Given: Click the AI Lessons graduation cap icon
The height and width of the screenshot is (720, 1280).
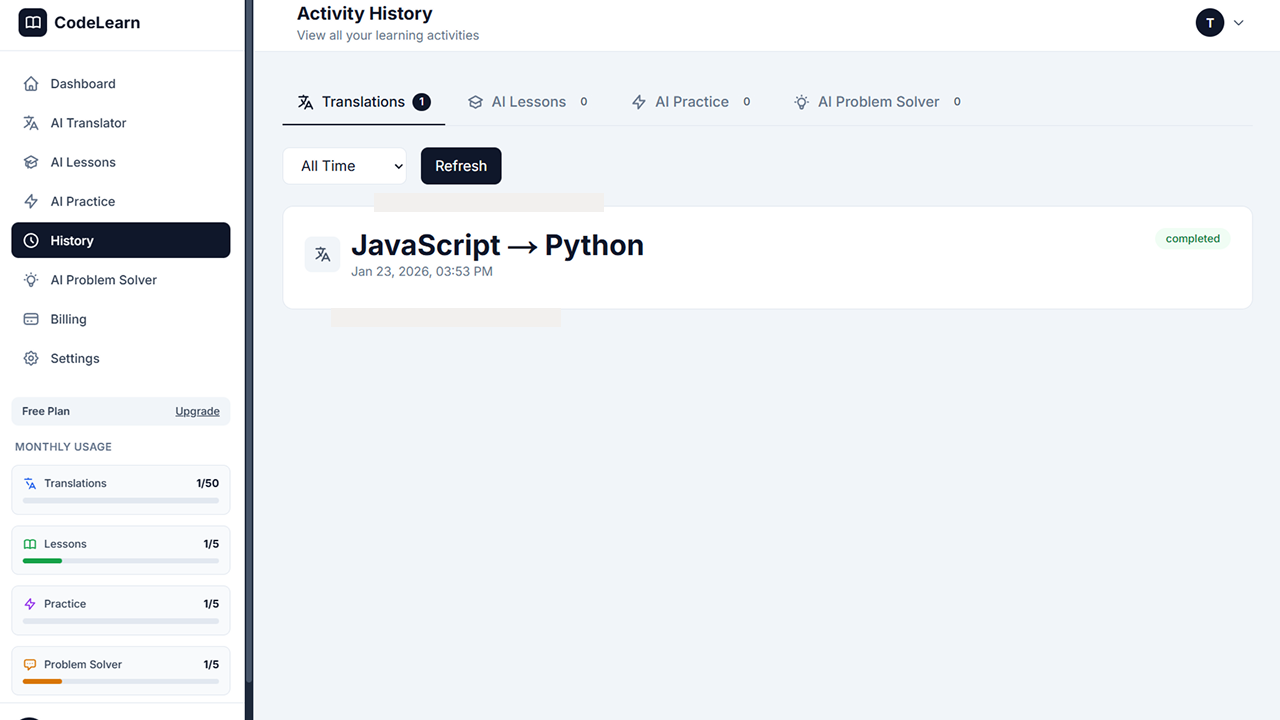Looking at the screenshot, I should click(x=31, y=162).
